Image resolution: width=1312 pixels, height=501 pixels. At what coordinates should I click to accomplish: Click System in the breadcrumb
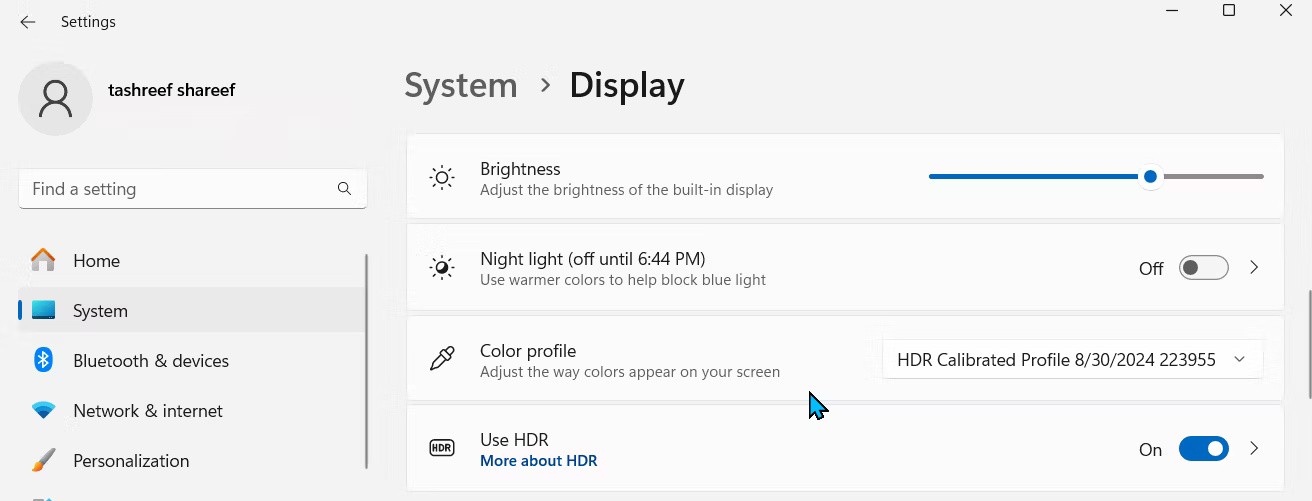461,86
